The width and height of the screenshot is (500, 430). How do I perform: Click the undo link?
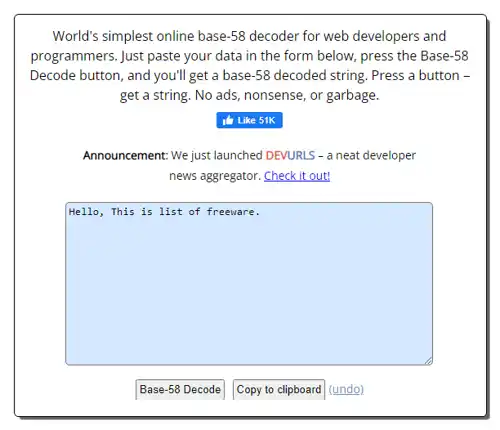pos(346,389)
